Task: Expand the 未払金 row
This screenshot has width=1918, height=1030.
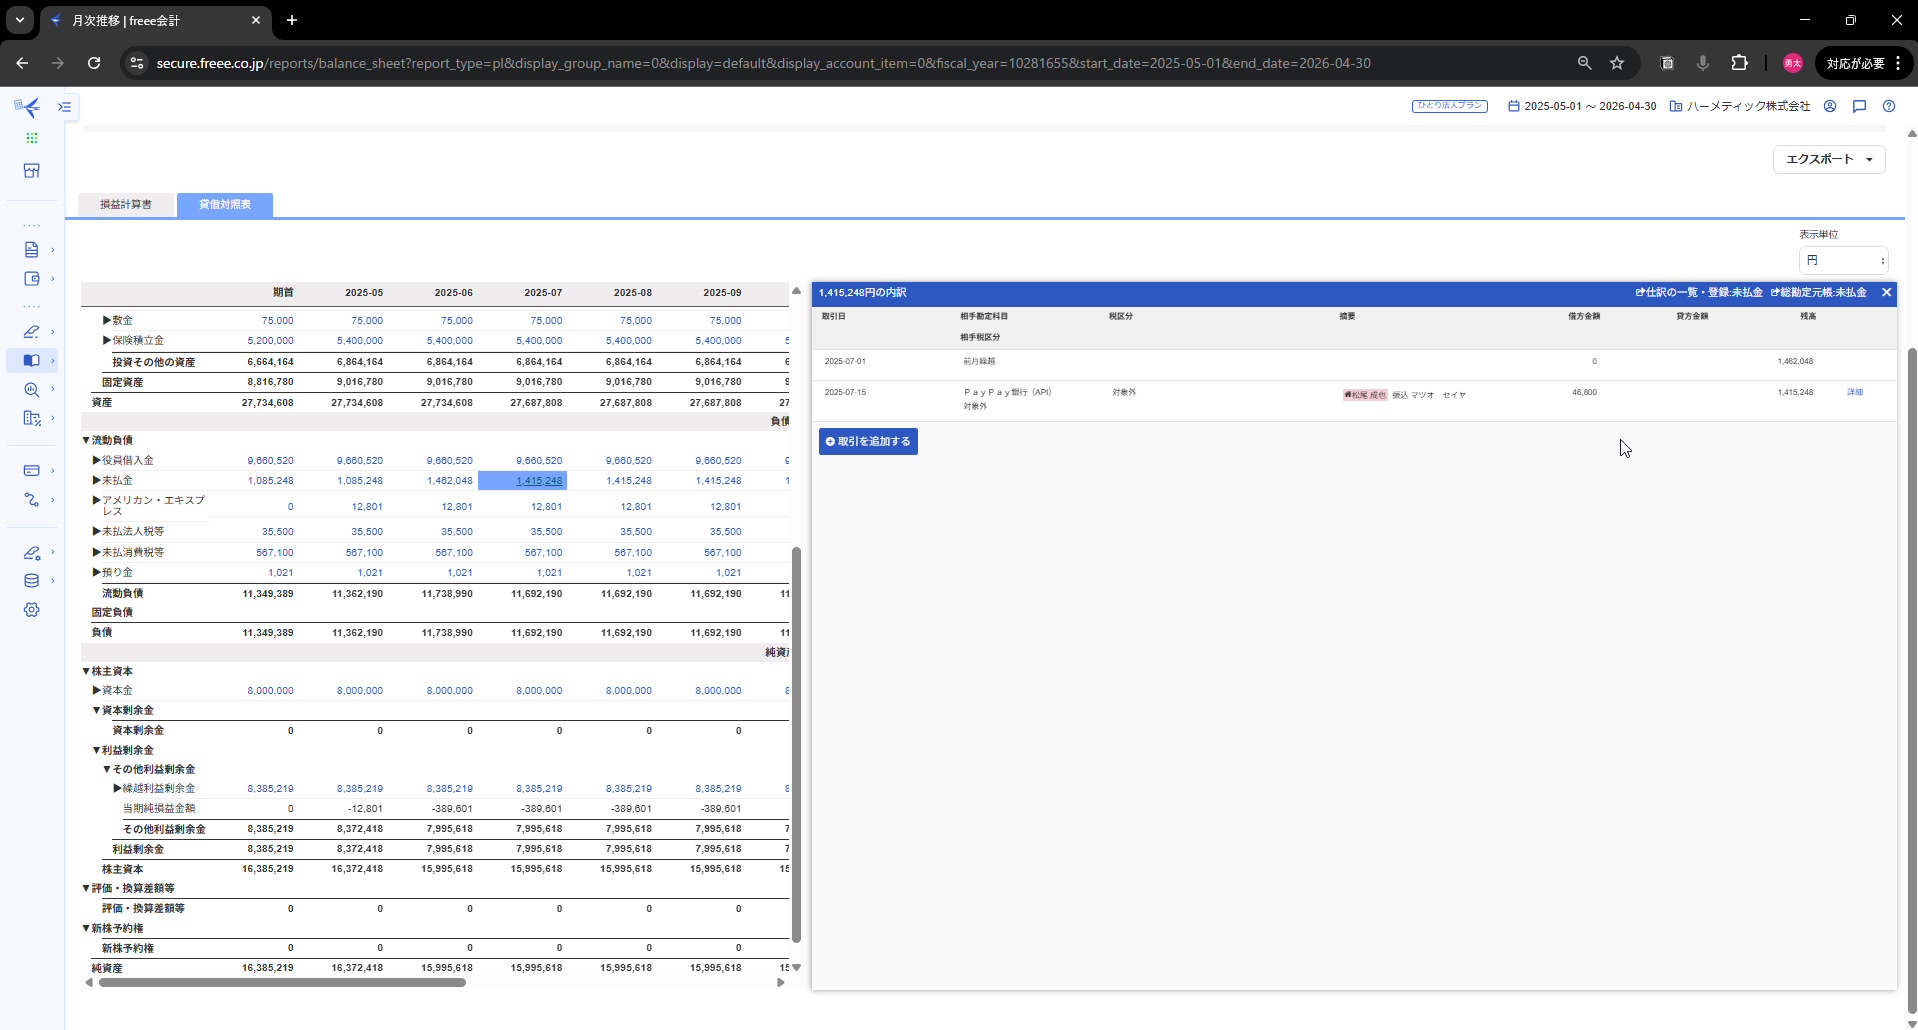Action: pos(97,481)
